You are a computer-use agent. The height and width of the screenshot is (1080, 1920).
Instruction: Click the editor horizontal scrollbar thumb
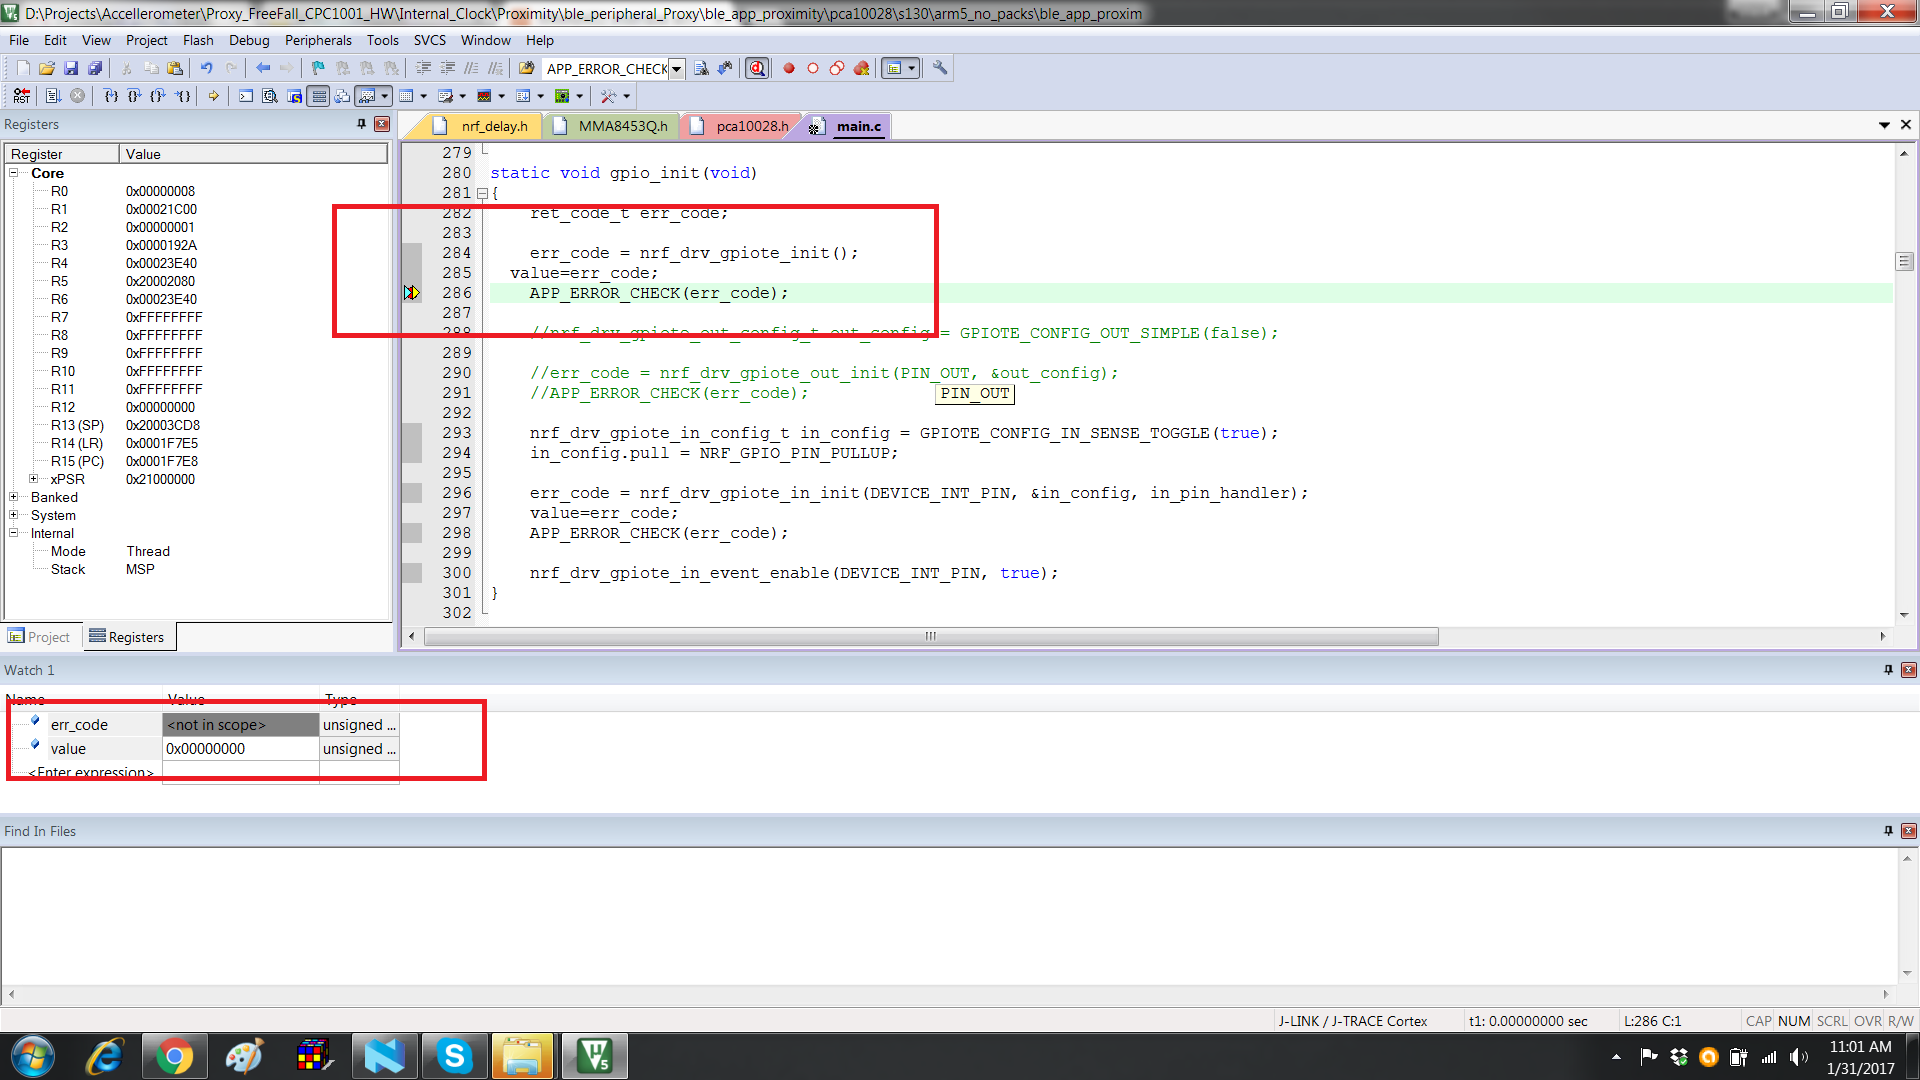tap(930, 637)
